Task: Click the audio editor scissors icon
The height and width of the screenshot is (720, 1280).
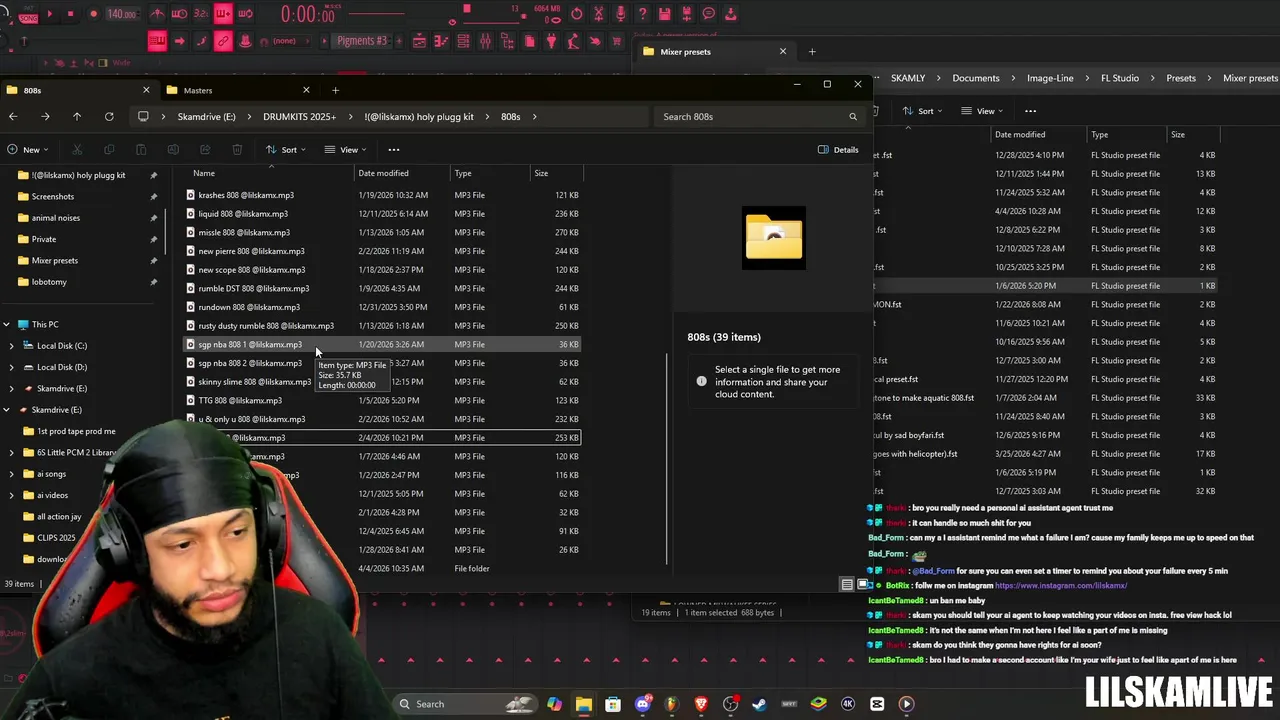Action: pyautogui.click(x=599, y=14)
